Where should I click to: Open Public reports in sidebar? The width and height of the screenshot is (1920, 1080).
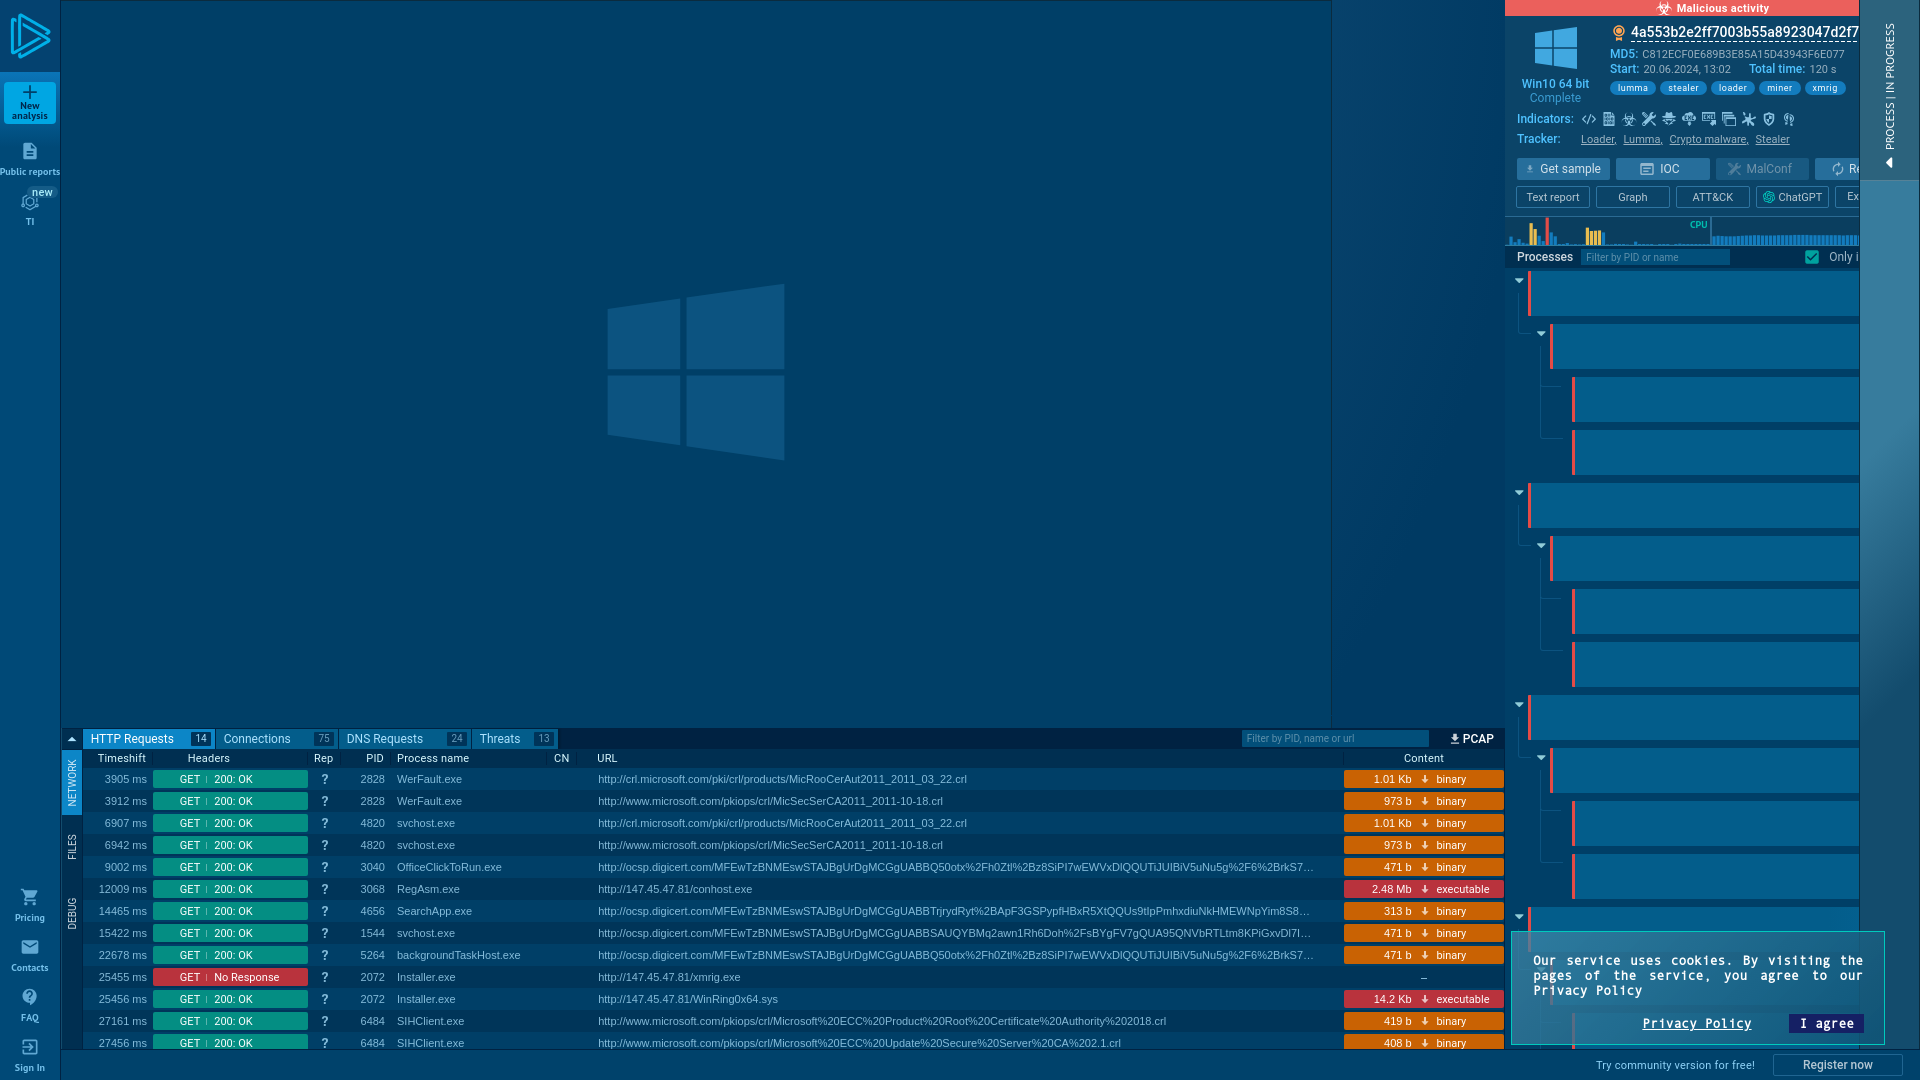tap(30, 159)
